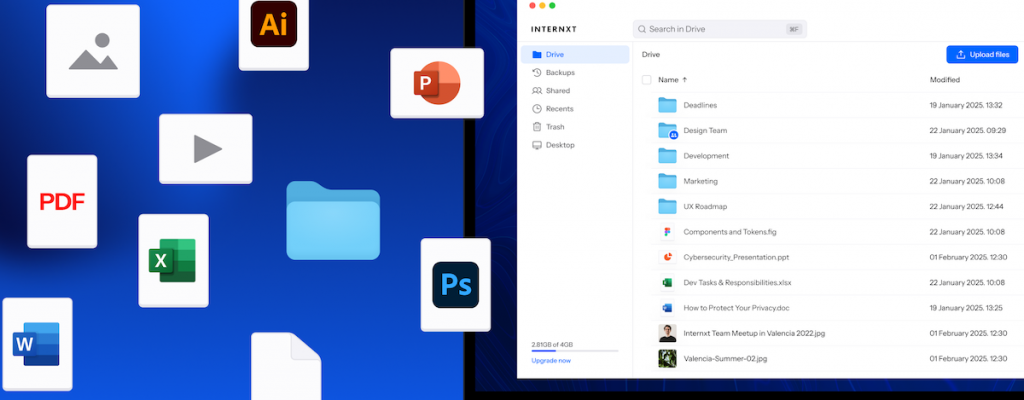
Task: Click the storage usage progress bar
Action: coord(574,351)
